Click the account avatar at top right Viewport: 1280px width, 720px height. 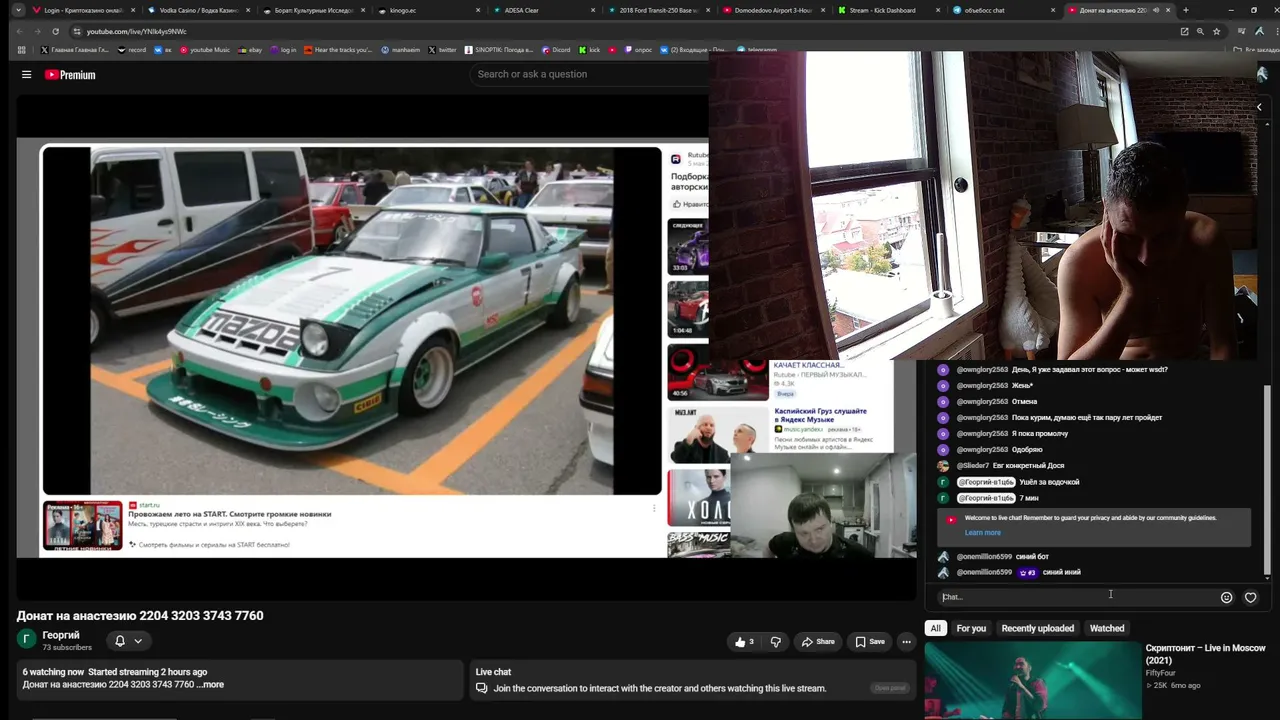[1262, 74]
